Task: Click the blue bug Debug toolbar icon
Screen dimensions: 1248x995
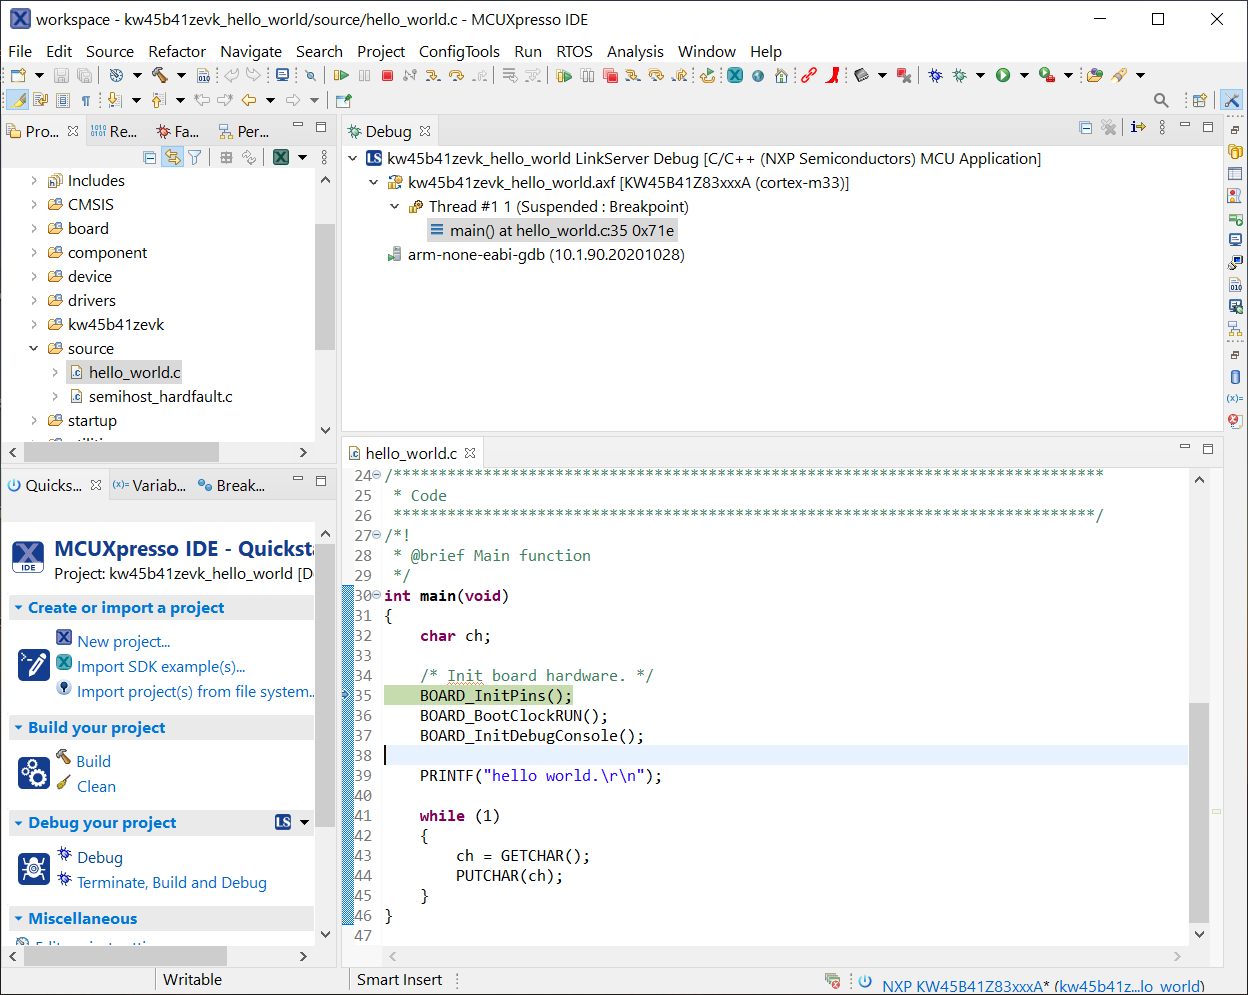Action: pos(935,76)
